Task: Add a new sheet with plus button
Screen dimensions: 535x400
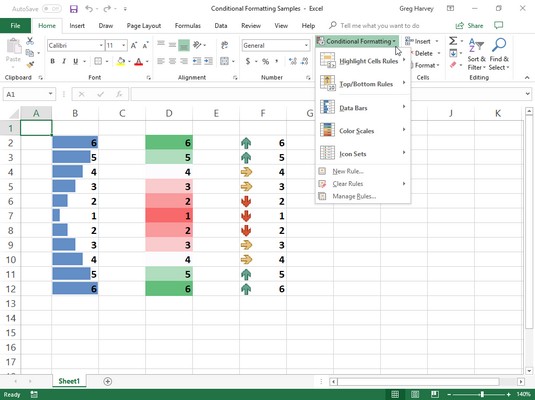Action: [107, 381]
